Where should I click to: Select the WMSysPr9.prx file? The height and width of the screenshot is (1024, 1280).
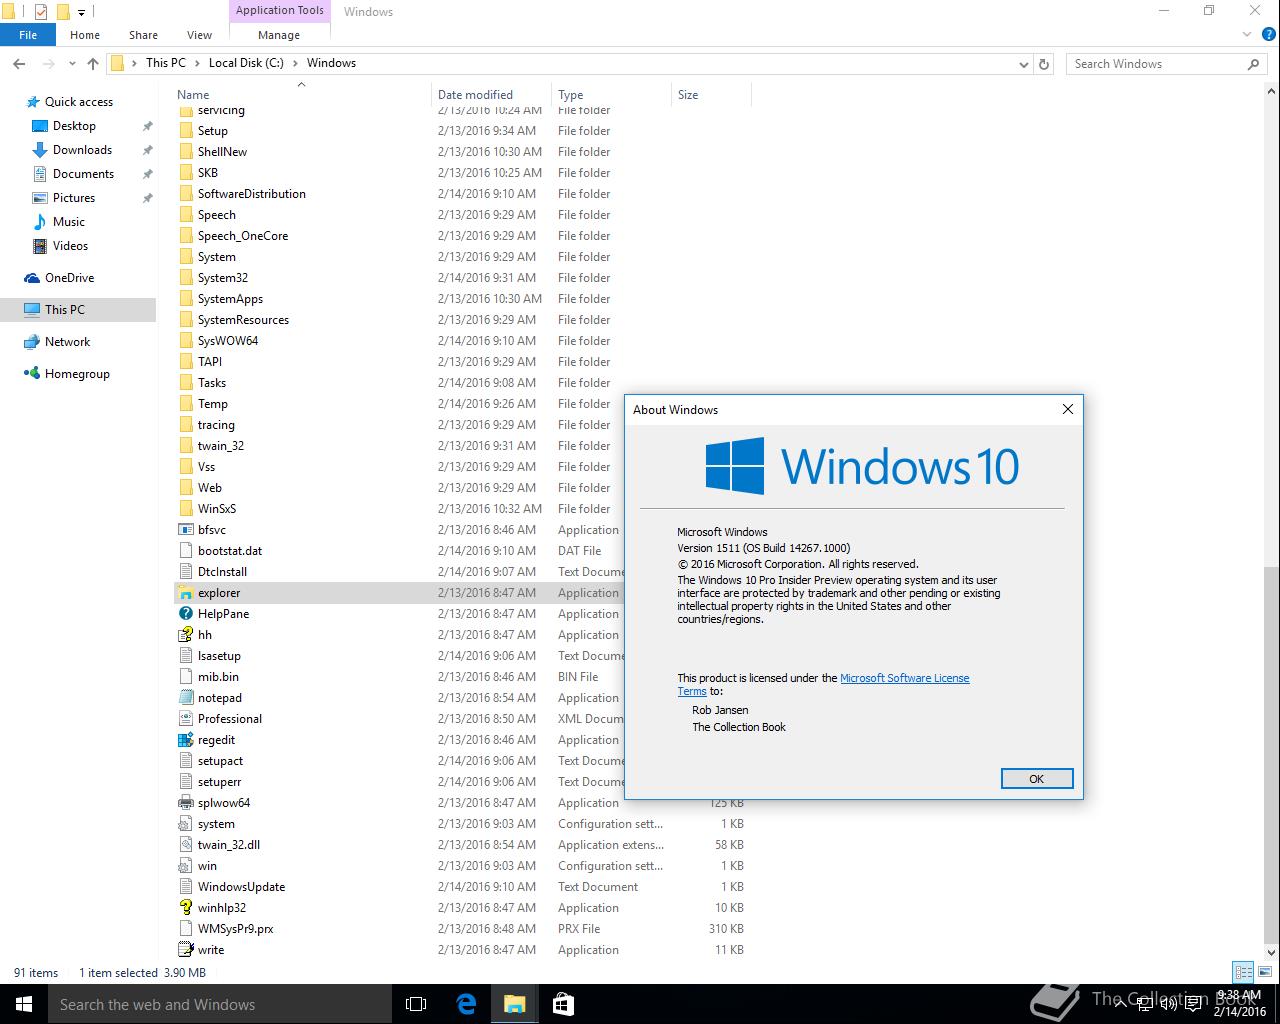235,929
